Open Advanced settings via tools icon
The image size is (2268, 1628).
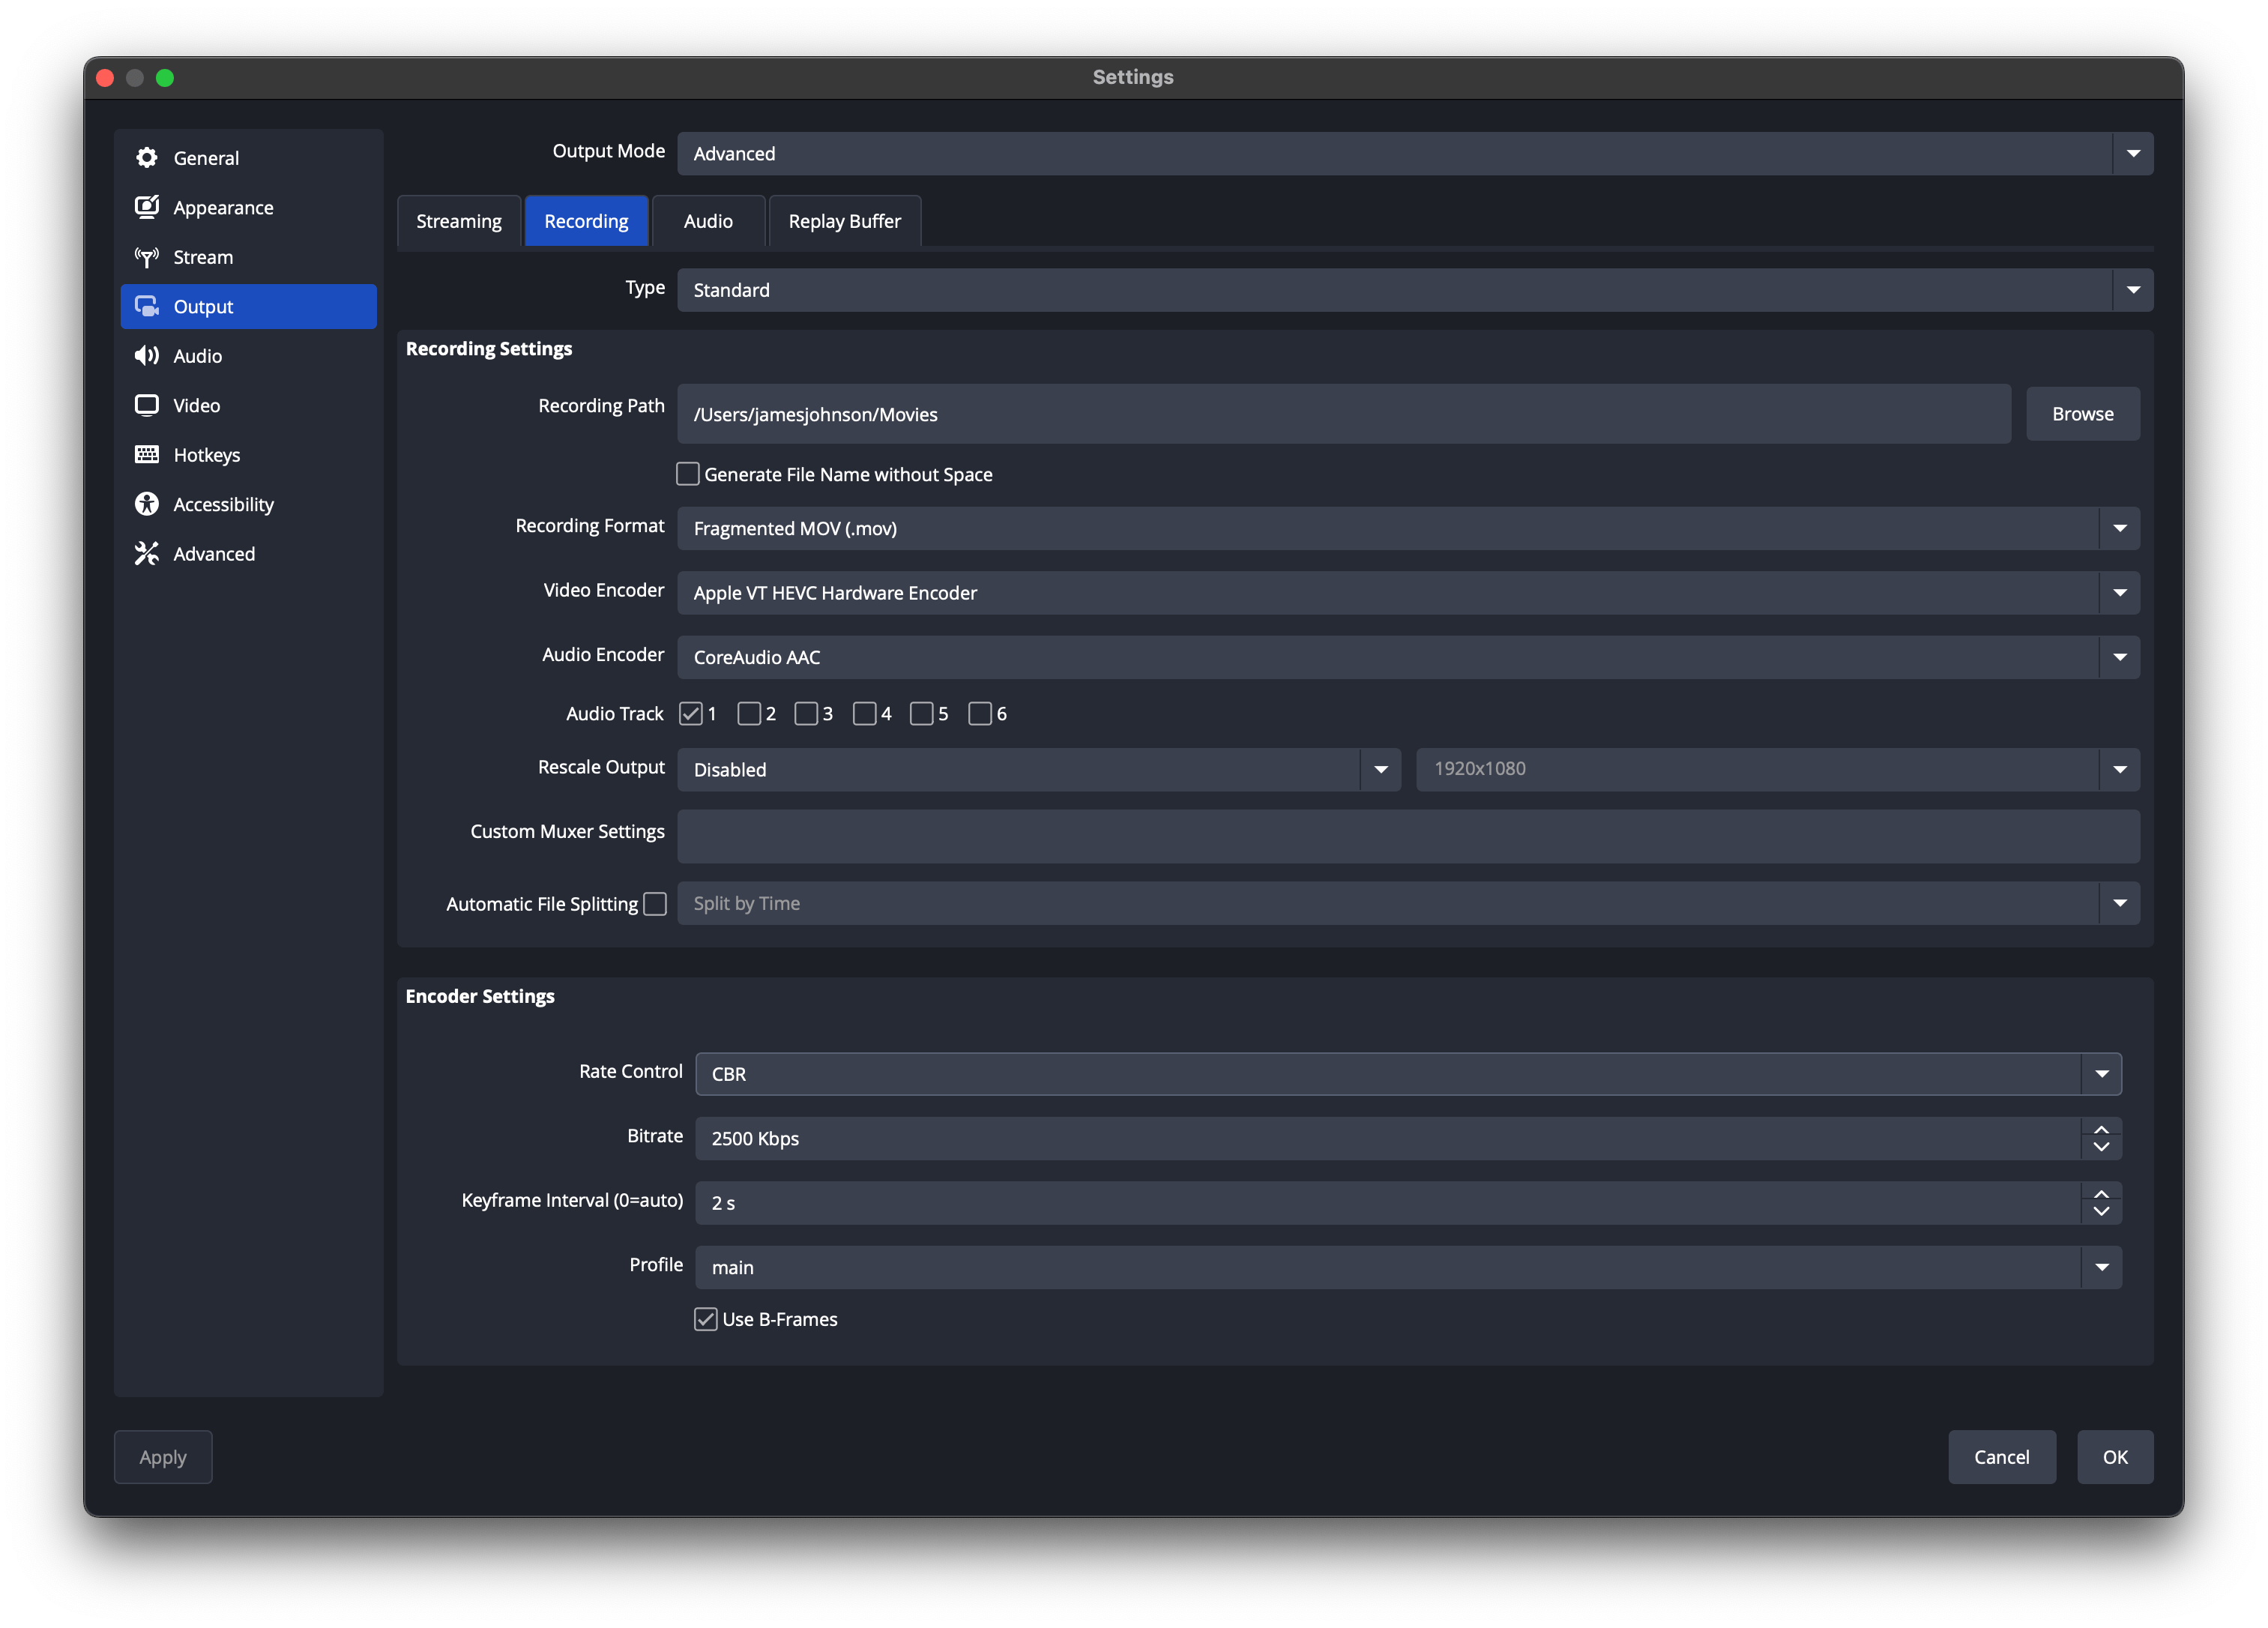pyautogui.click(x=147, y=554)
